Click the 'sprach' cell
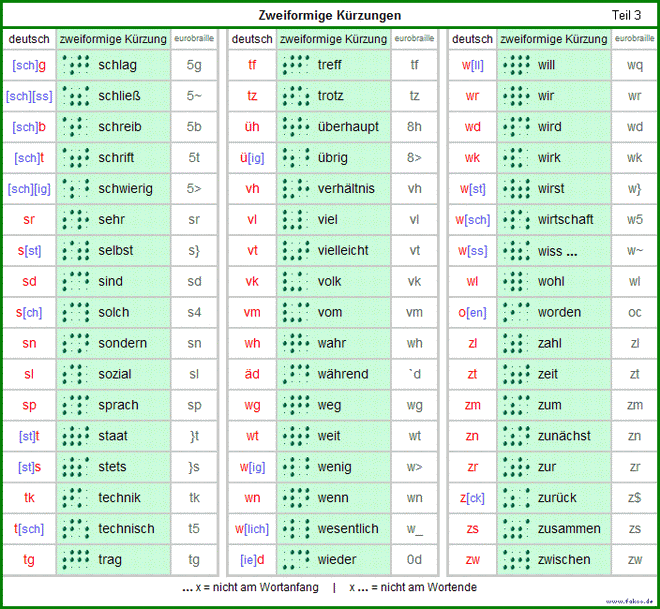The width and height of the screenshot is (660, 609). click(118, 405)
